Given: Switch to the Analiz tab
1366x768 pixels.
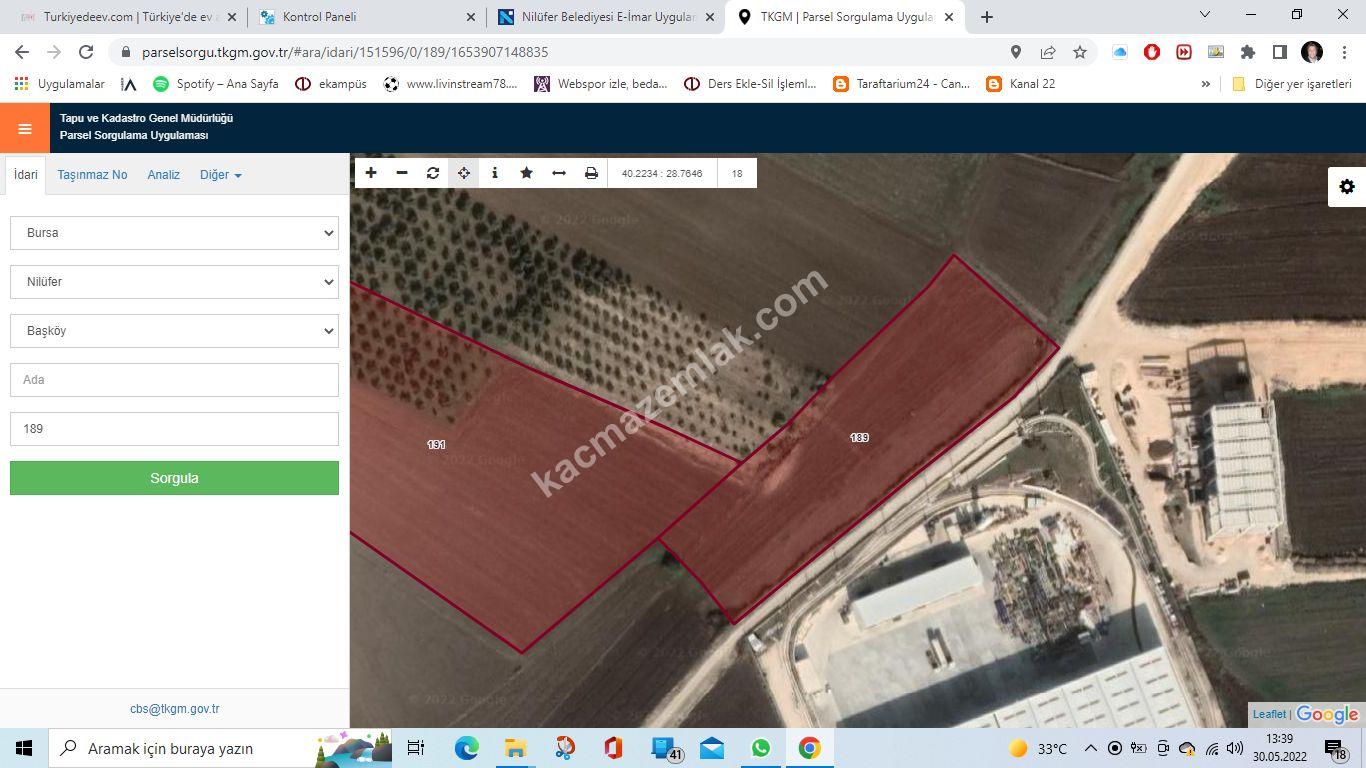Looking at the screenshot, I should click(163, 175).
